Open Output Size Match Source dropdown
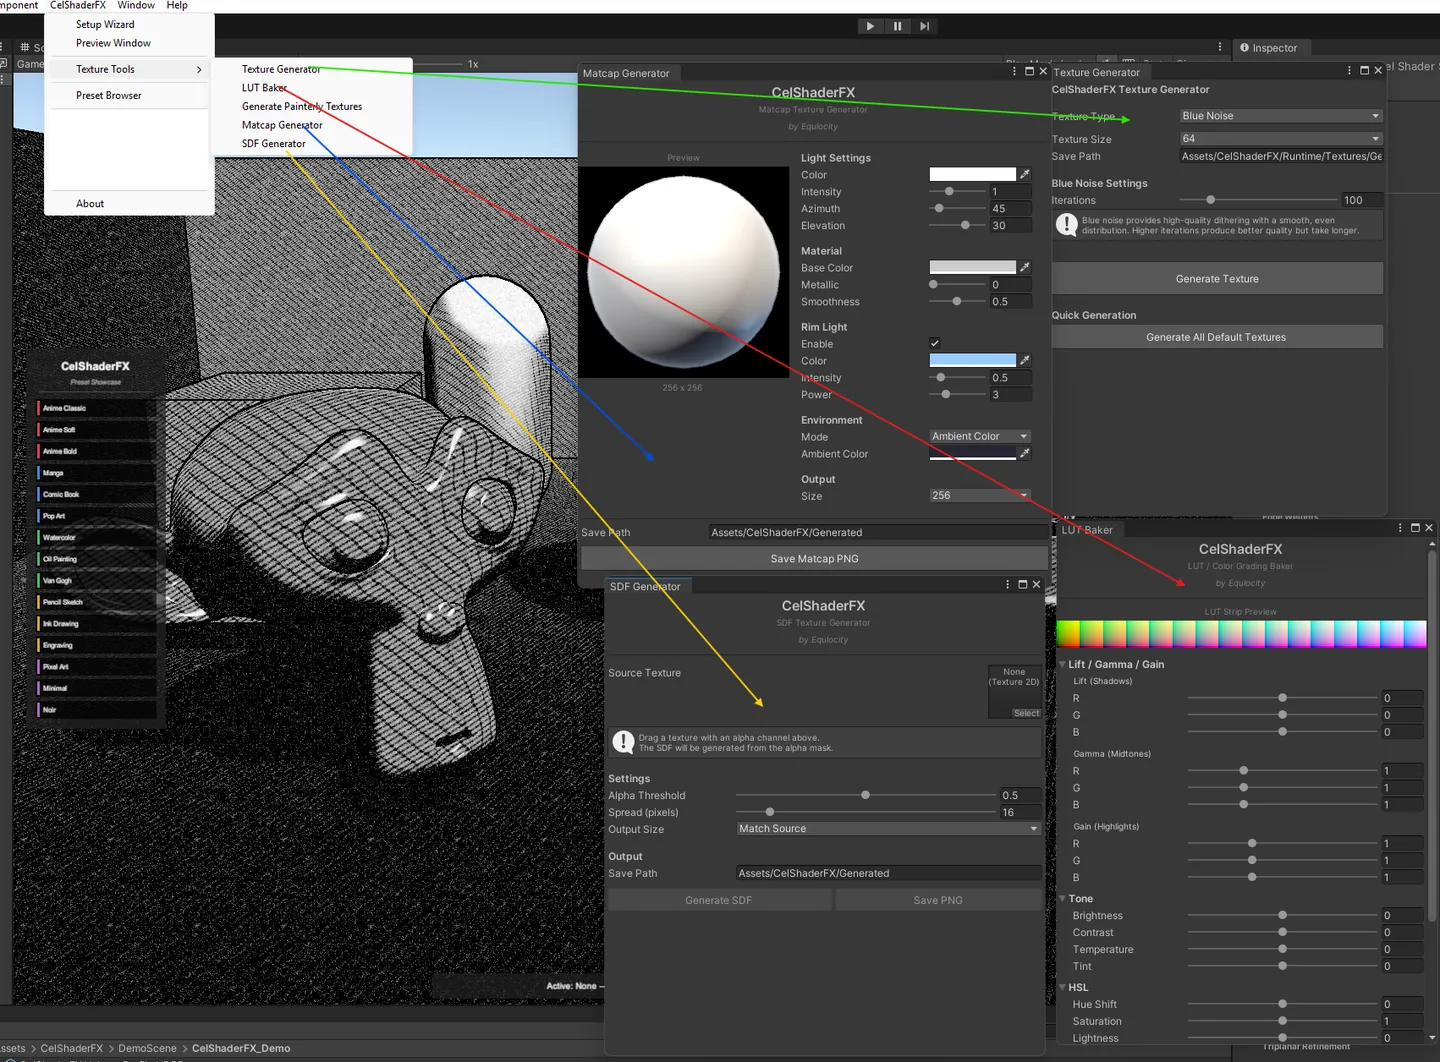The width and height of the screenshot is (1440, 1062). pos(888,829)
